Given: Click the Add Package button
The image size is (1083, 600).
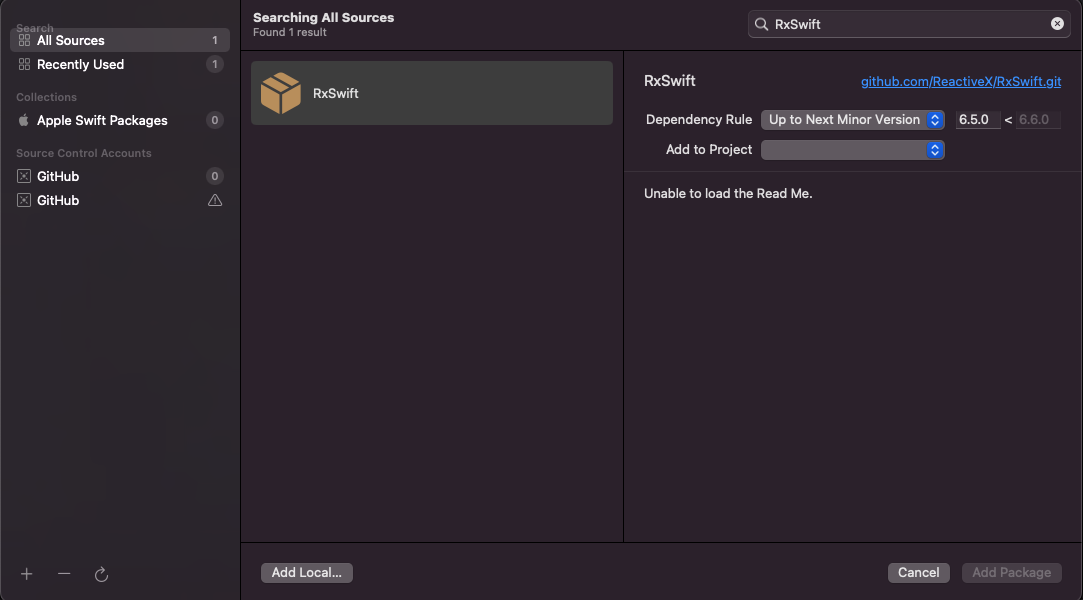Looking at the screenshot, I should click(x=1011, y=573).
